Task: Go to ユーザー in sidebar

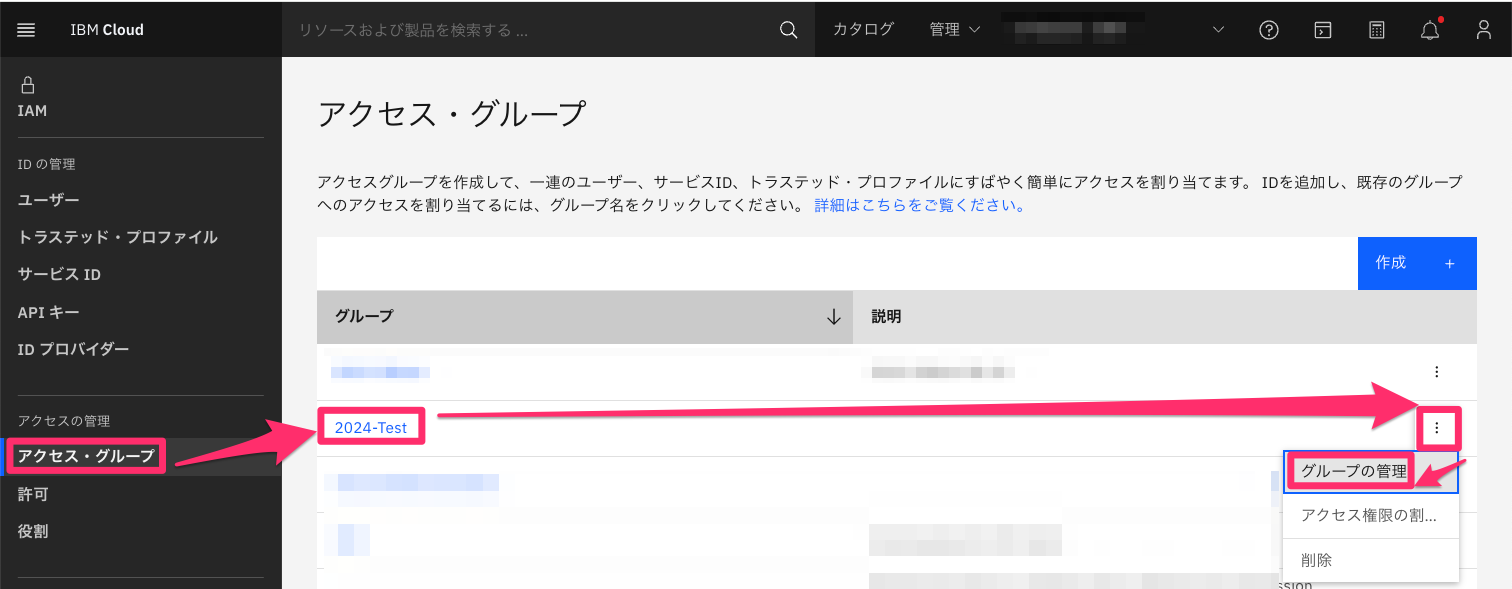Action: pos(49,200)
